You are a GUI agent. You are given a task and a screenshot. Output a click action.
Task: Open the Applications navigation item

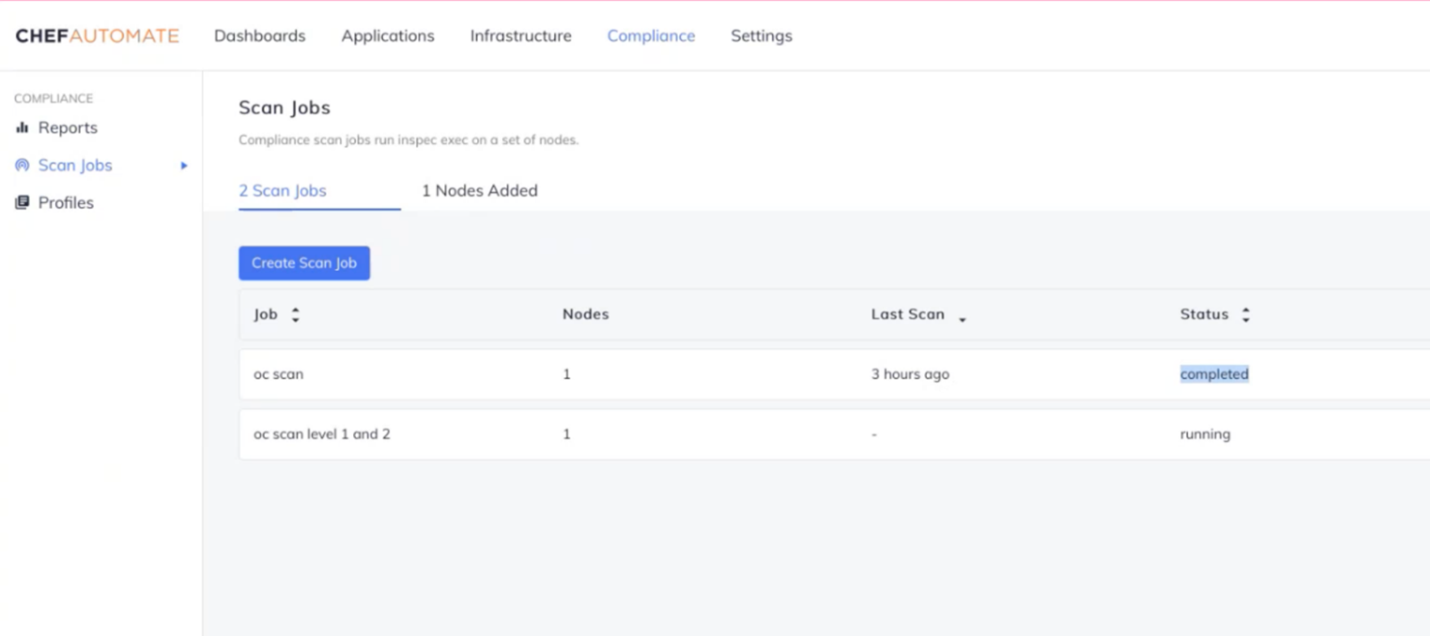coord(387,36)
